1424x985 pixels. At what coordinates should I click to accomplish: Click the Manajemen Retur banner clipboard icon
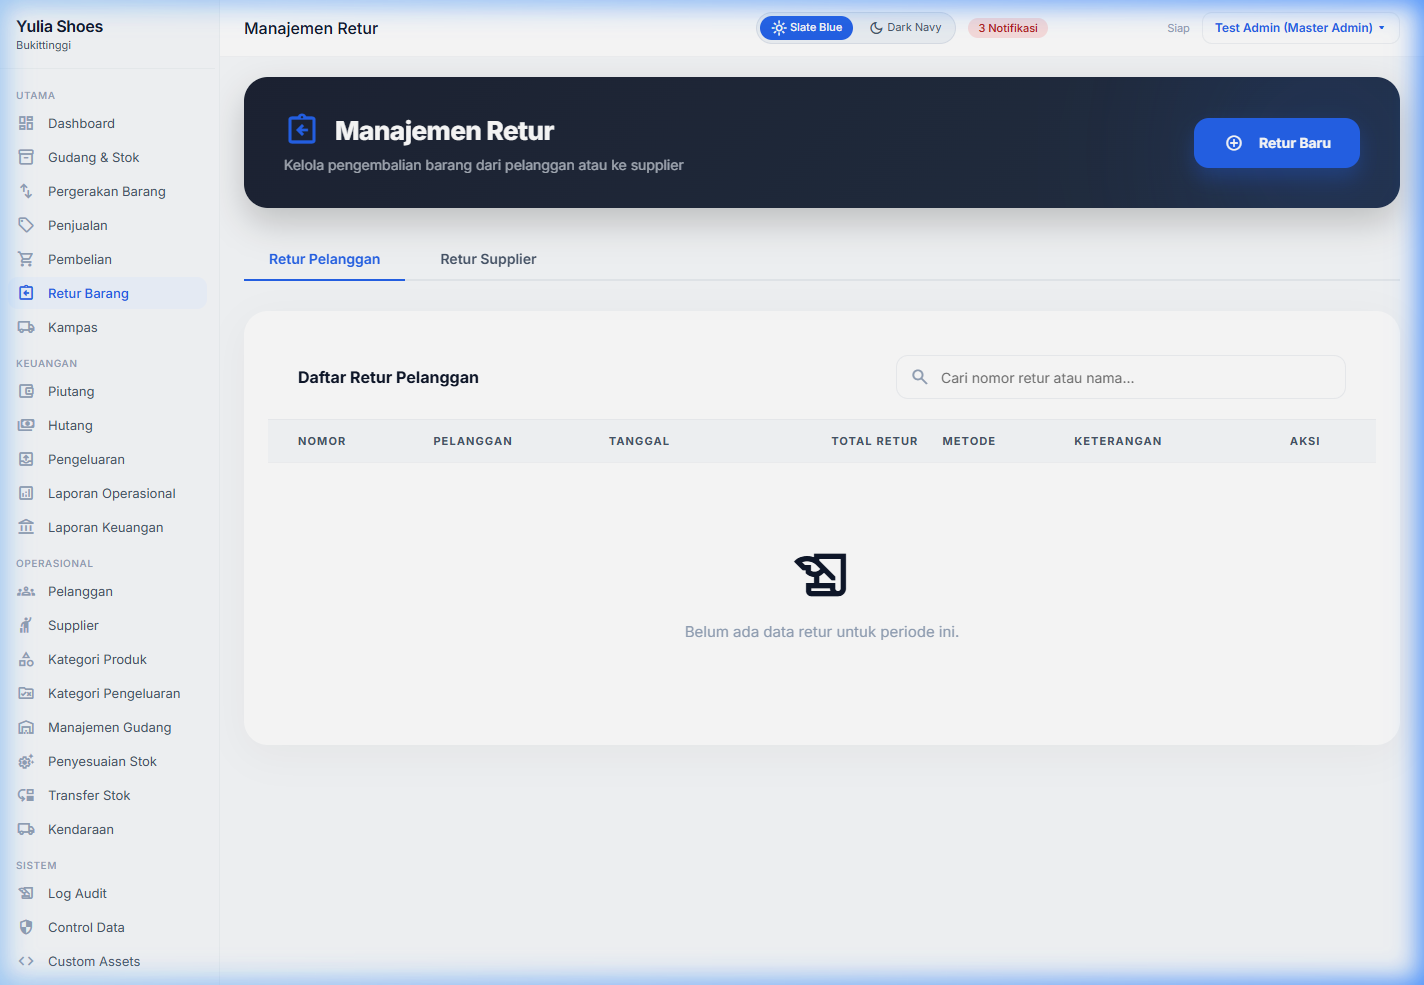pos(302,129)
